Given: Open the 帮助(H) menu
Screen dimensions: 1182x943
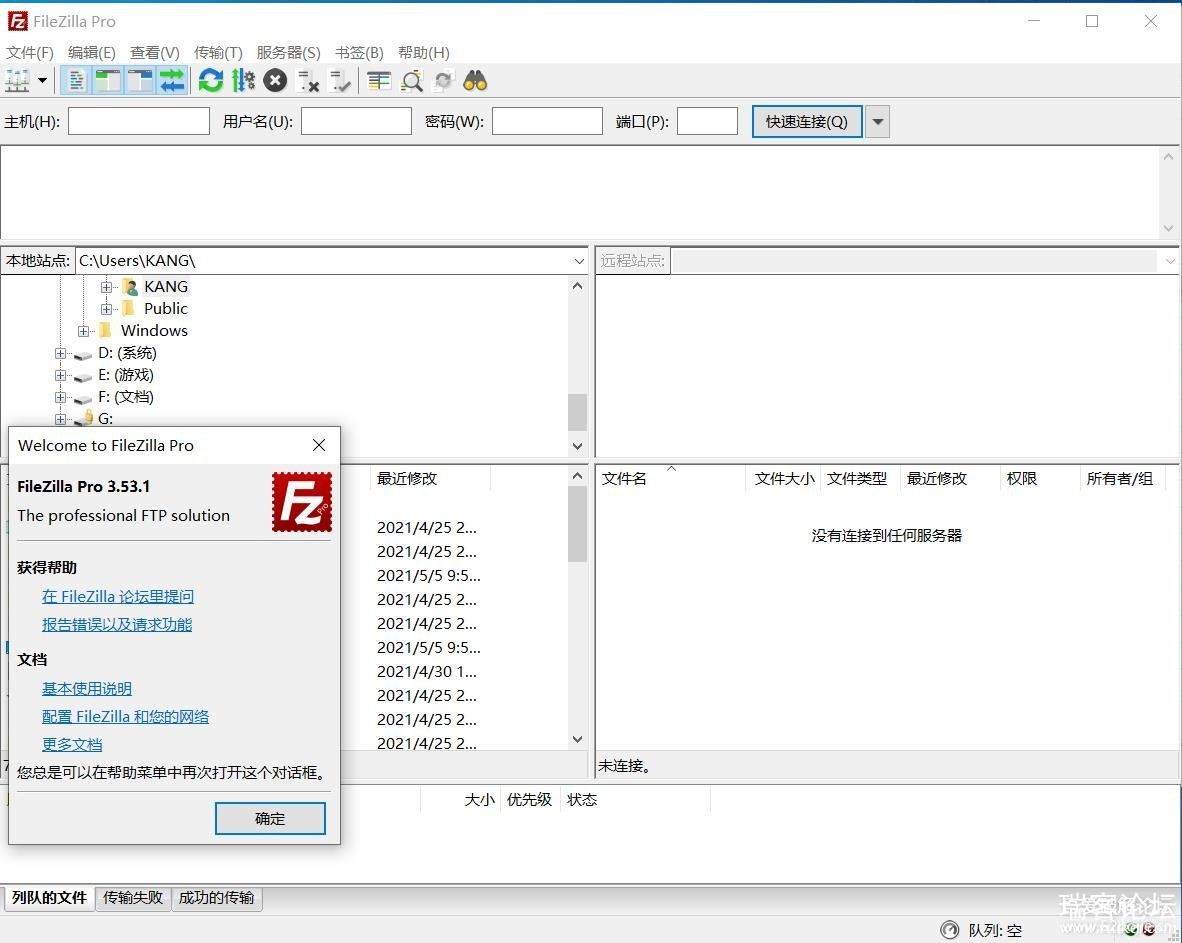Looking at the screenshot, I should tap(424, 53).
